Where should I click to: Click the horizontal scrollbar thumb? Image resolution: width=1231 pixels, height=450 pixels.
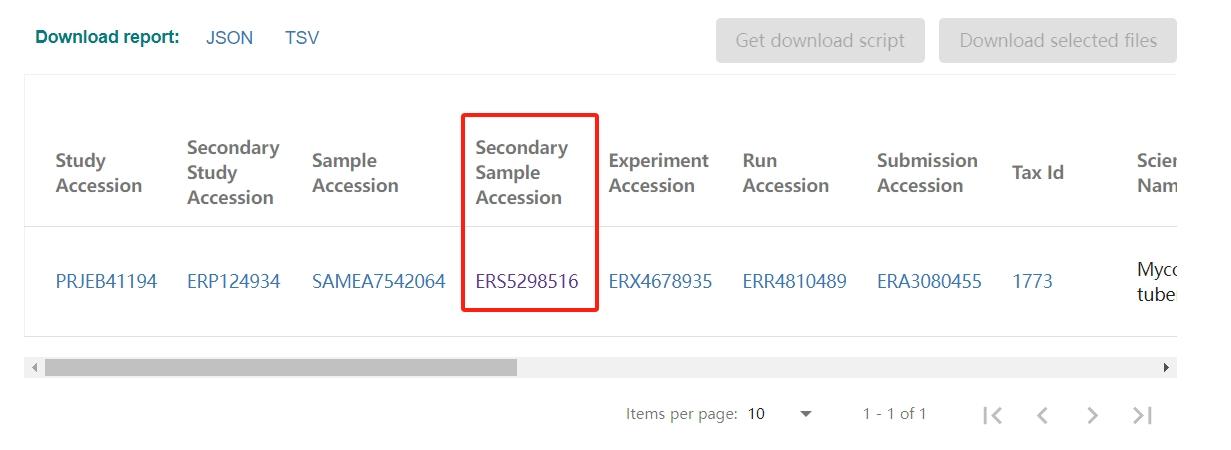[280, 368]
